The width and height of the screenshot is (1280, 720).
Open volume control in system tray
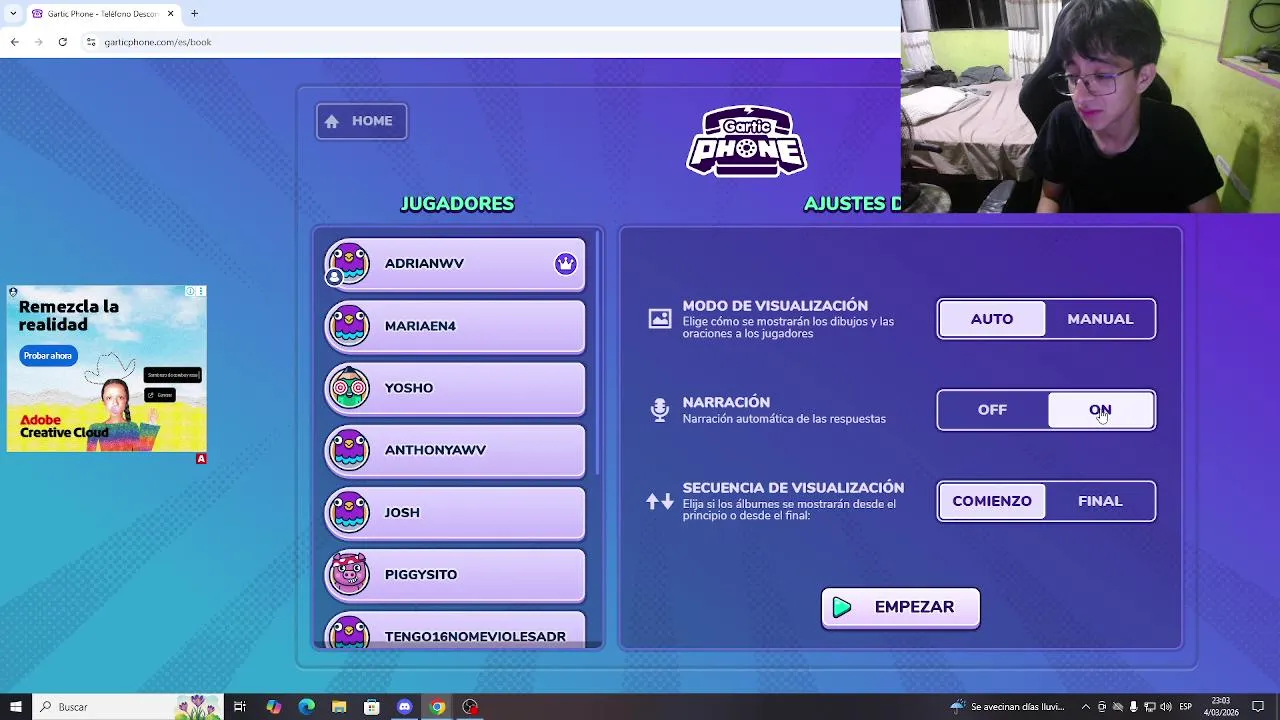[1166, 707]
